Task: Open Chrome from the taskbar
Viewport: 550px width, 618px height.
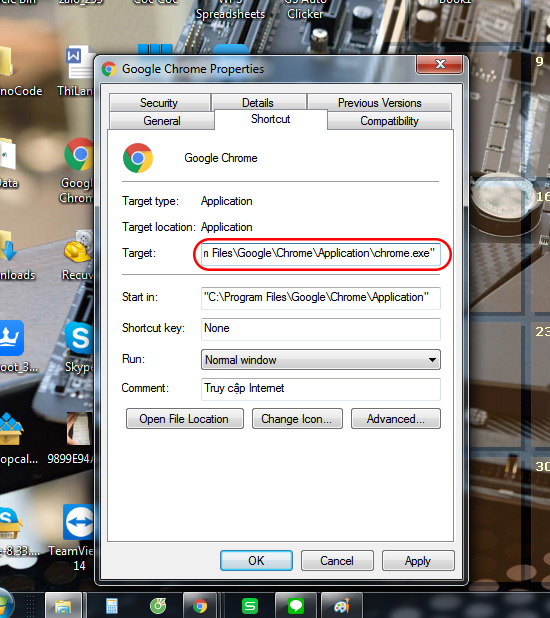Action: tap(200, 606)
